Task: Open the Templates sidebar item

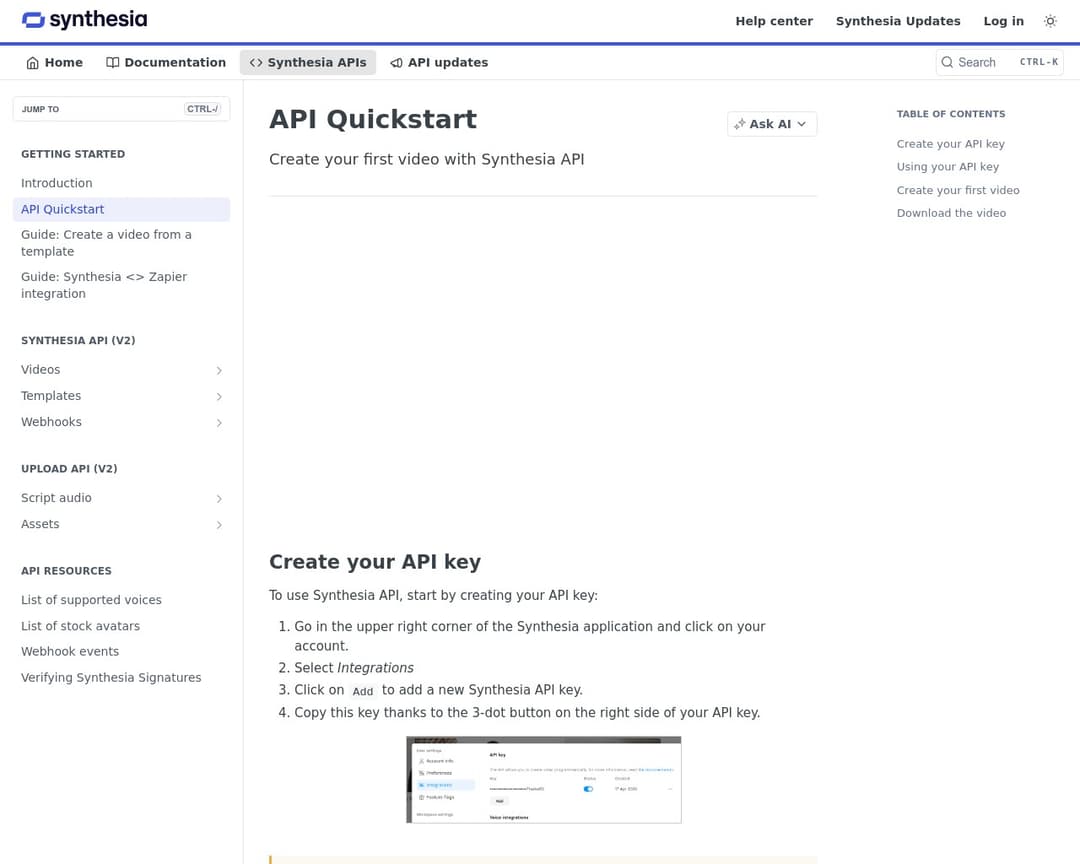Action: [x=51, y=396]
